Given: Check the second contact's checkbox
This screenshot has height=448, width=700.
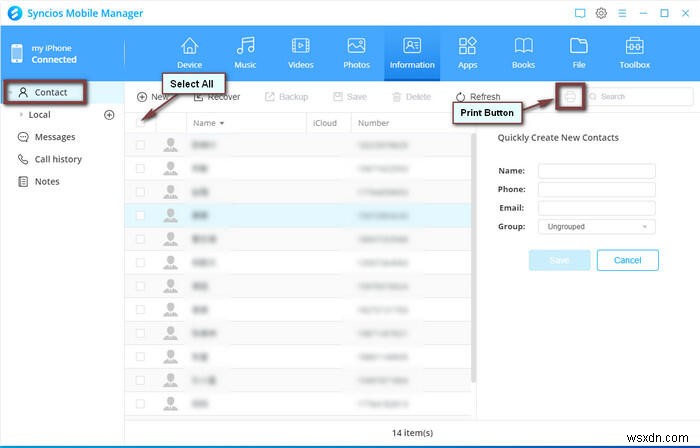Looking at the screenshot, I should (140, 169).
